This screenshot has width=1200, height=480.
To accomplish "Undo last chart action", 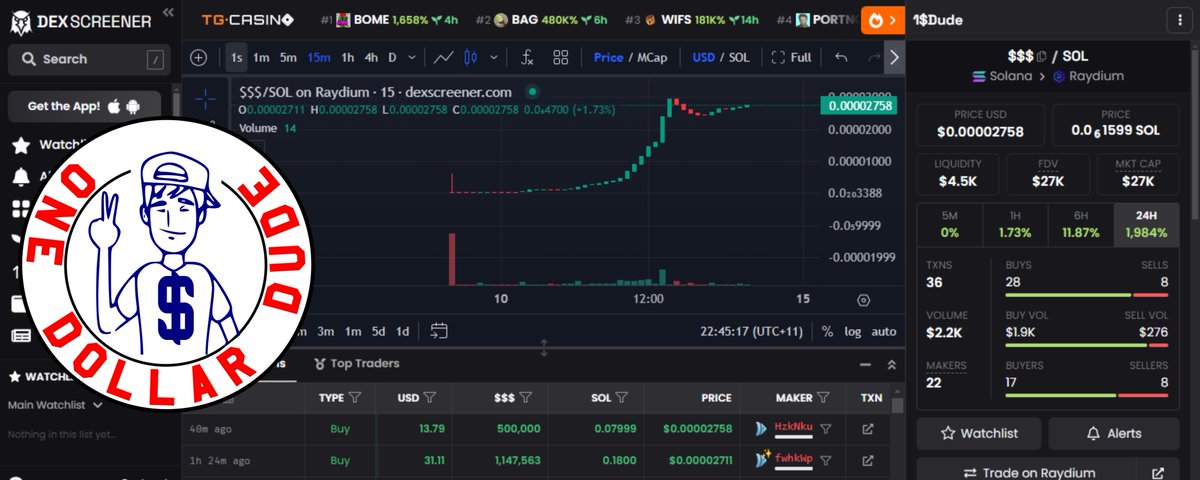I will 841,57.
